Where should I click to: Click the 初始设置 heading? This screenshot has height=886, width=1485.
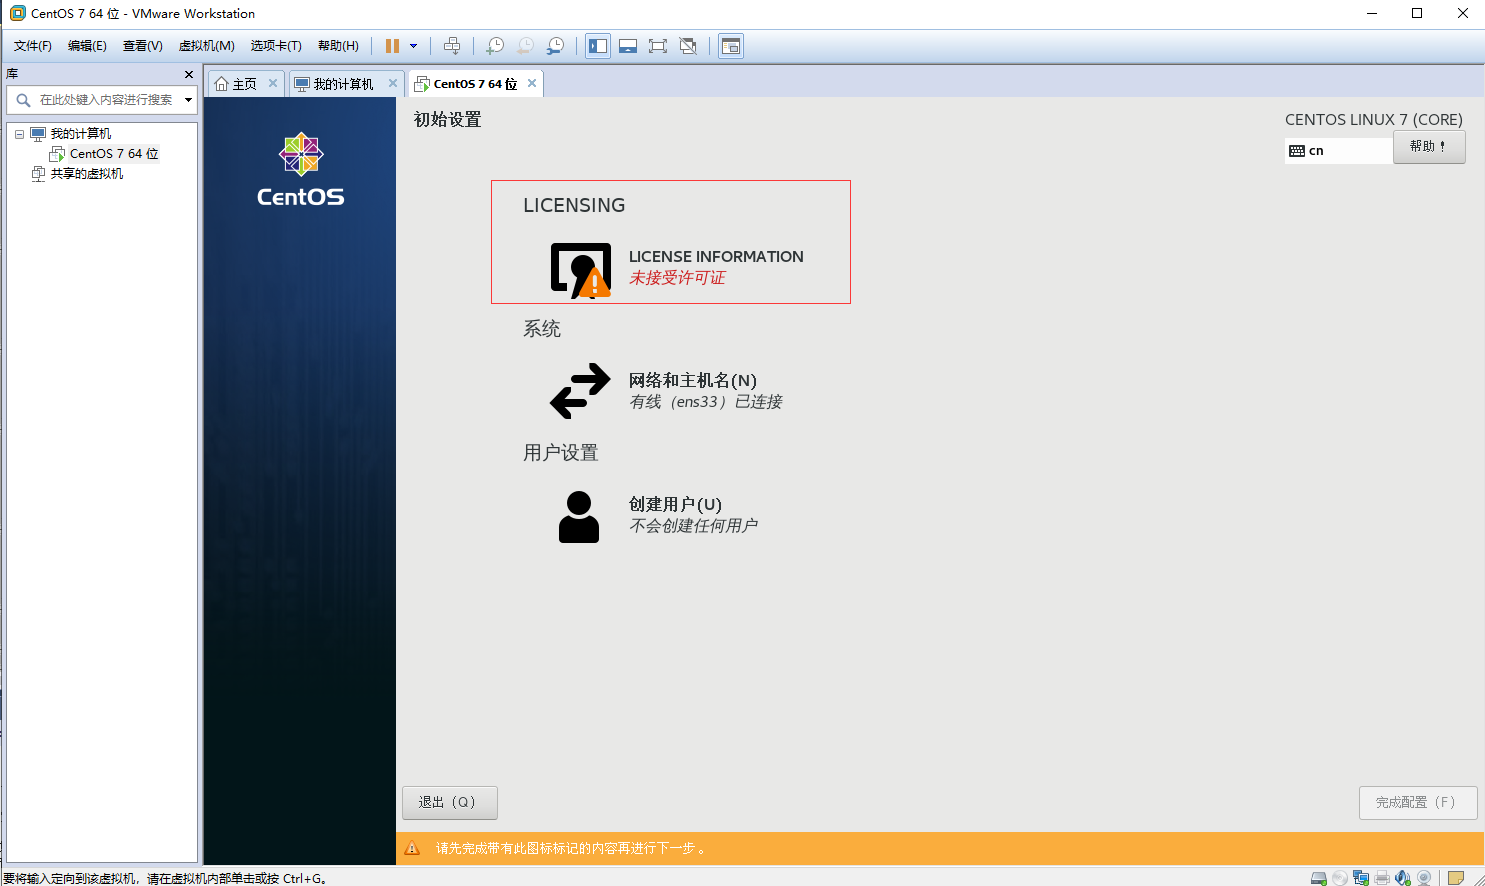(448, 120)
